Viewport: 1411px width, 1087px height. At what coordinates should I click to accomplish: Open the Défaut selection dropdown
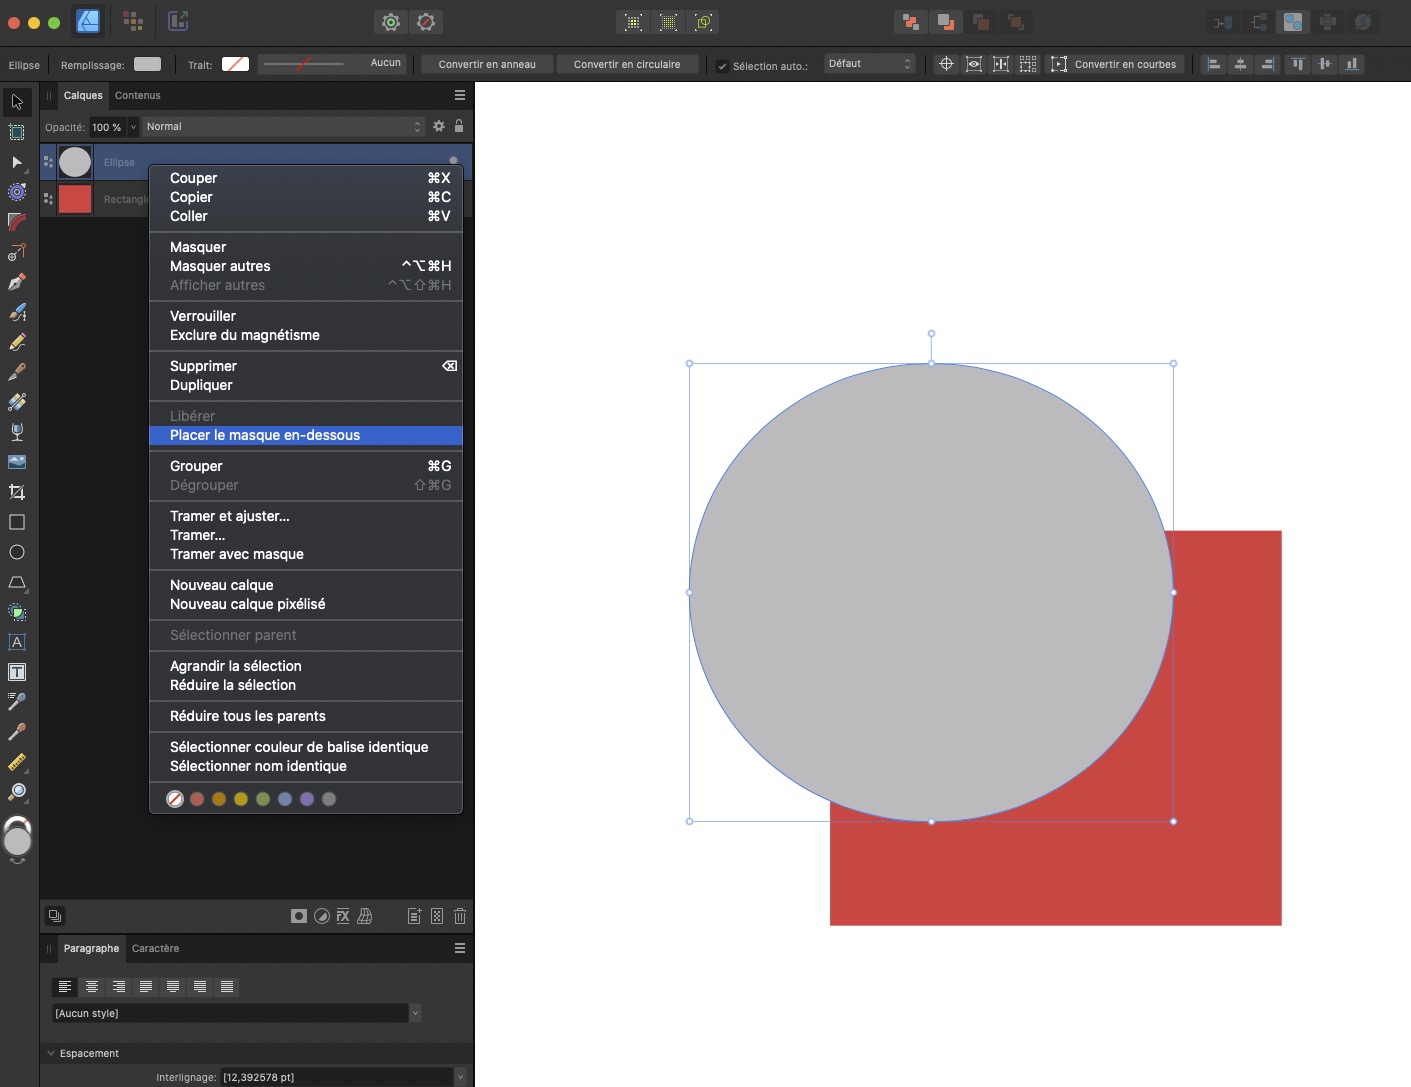point(869,64)
